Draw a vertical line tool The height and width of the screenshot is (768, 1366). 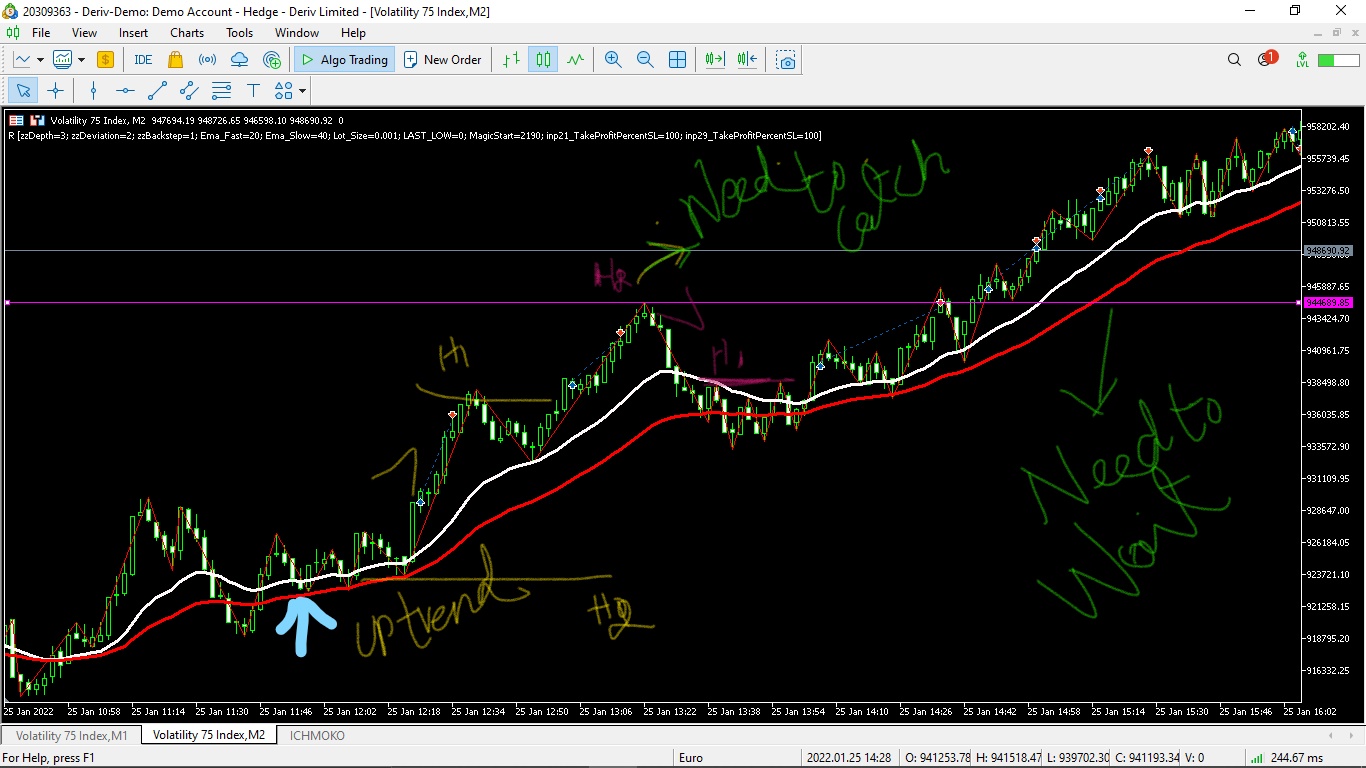click(x=93, y=91)
